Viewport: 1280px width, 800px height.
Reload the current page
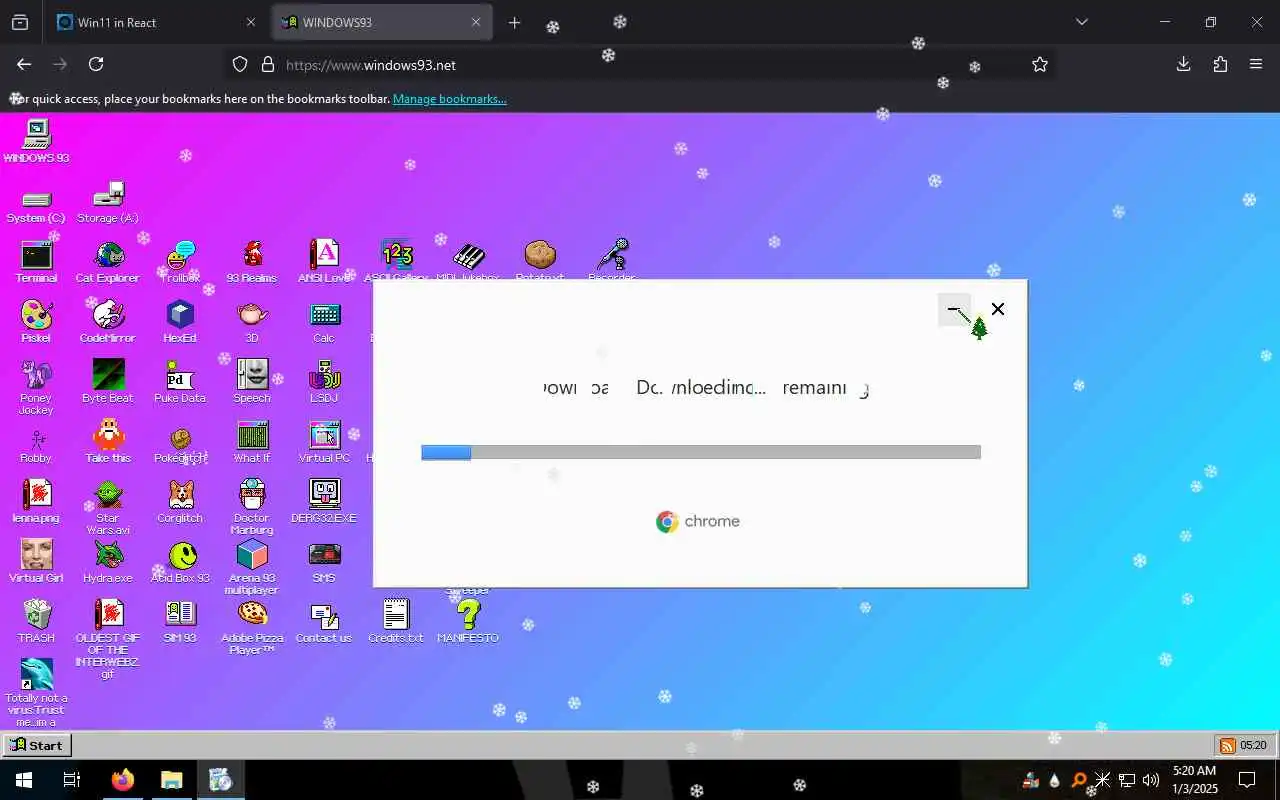tap(96, 64)
